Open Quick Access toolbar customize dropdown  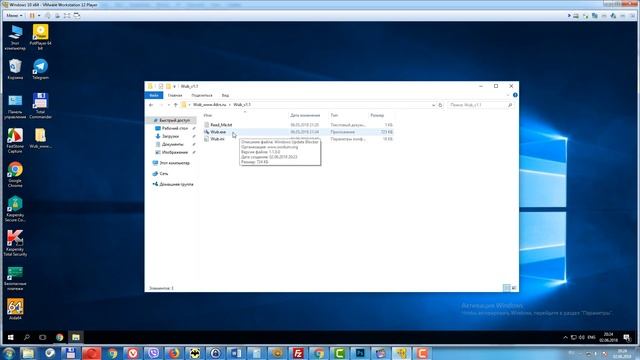[174, 87]
